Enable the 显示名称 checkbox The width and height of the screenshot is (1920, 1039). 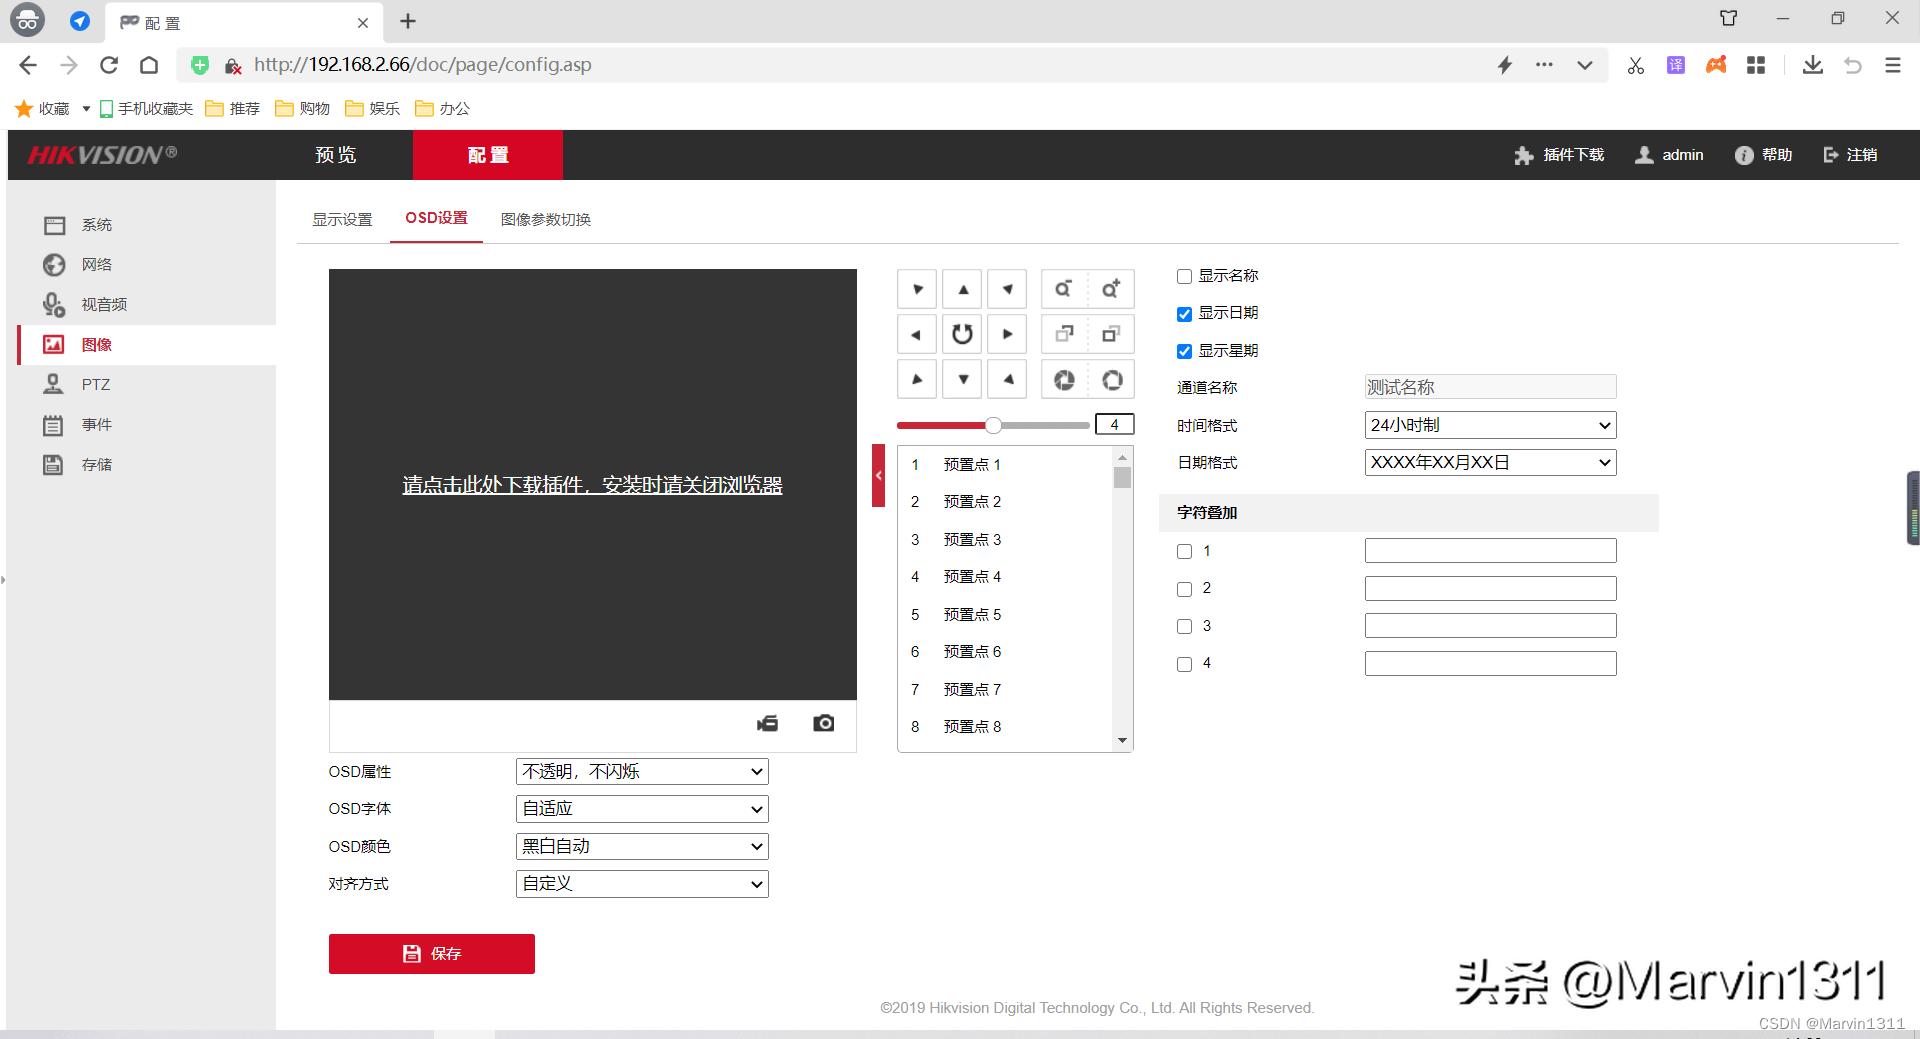click(1184, 276)
